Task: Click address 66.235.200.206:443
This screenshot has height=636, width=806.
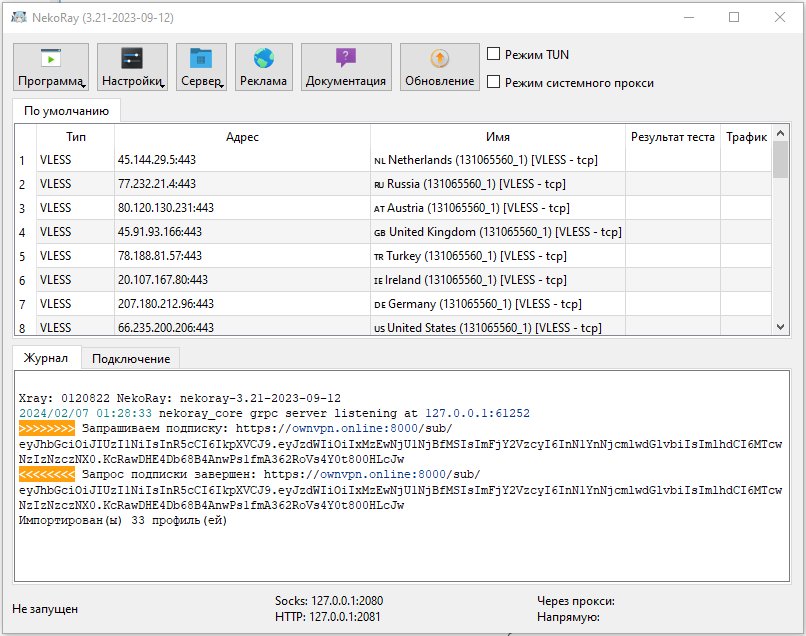Action: coord(166,328)
